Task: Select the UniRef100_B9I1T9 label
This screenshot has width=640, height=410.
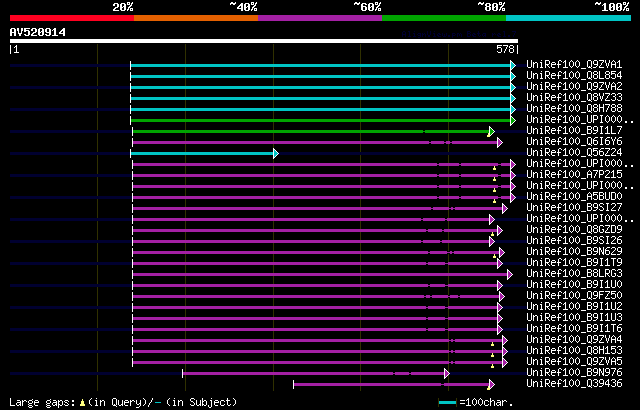Action: pyautogui.click(x=574, y=263)
